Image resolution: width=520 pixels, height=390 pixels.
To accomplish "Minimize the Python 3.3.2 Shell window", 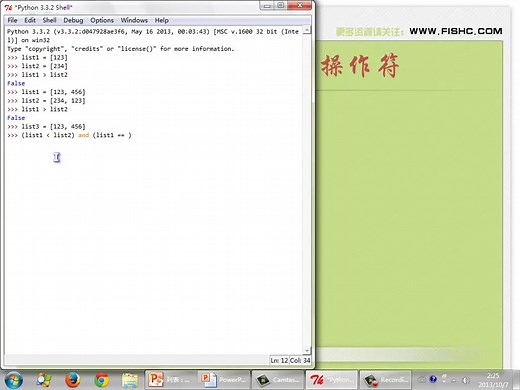I will pos(267,5).
